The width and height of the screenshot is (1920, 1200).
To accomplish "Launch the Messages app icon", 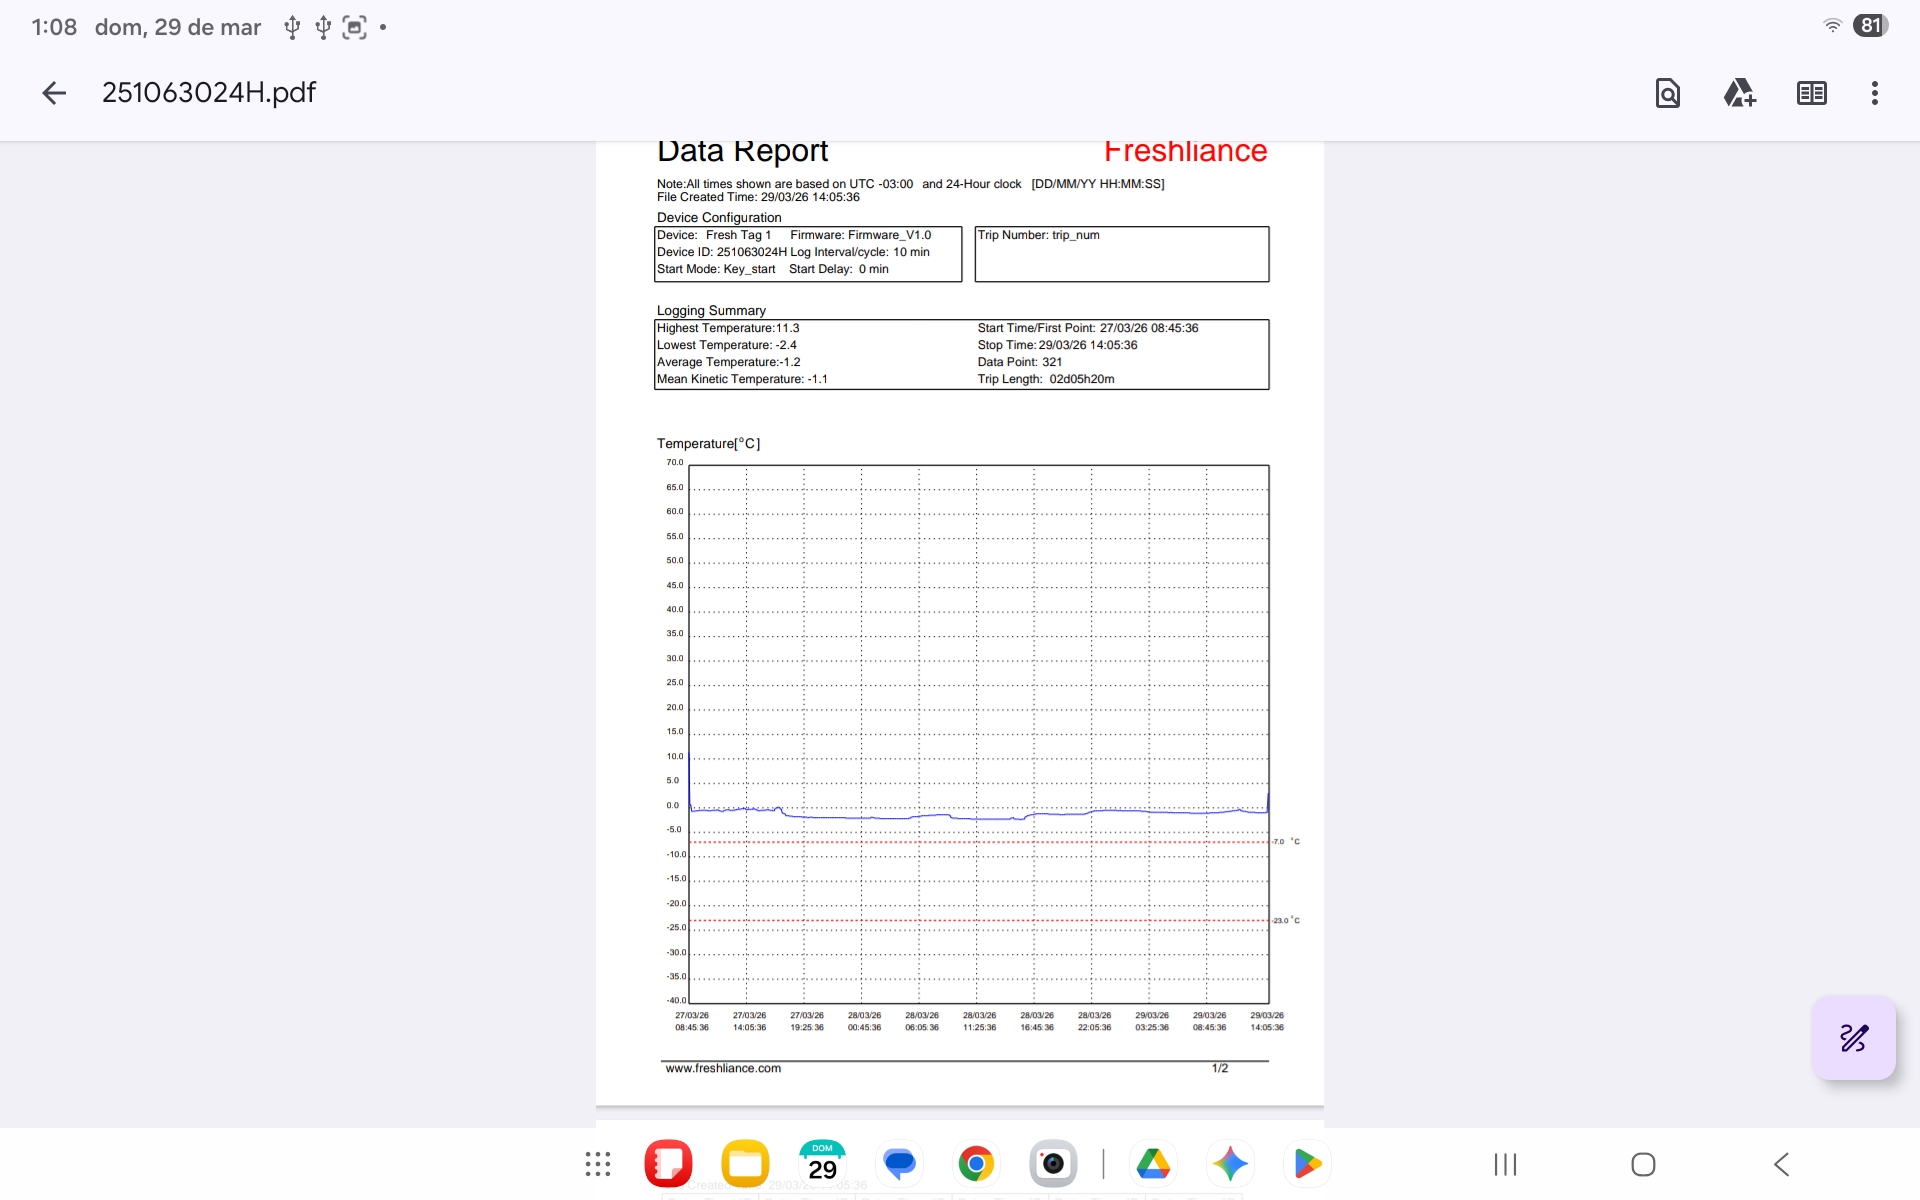I will pyautogui.click(x=899, y=1164).
